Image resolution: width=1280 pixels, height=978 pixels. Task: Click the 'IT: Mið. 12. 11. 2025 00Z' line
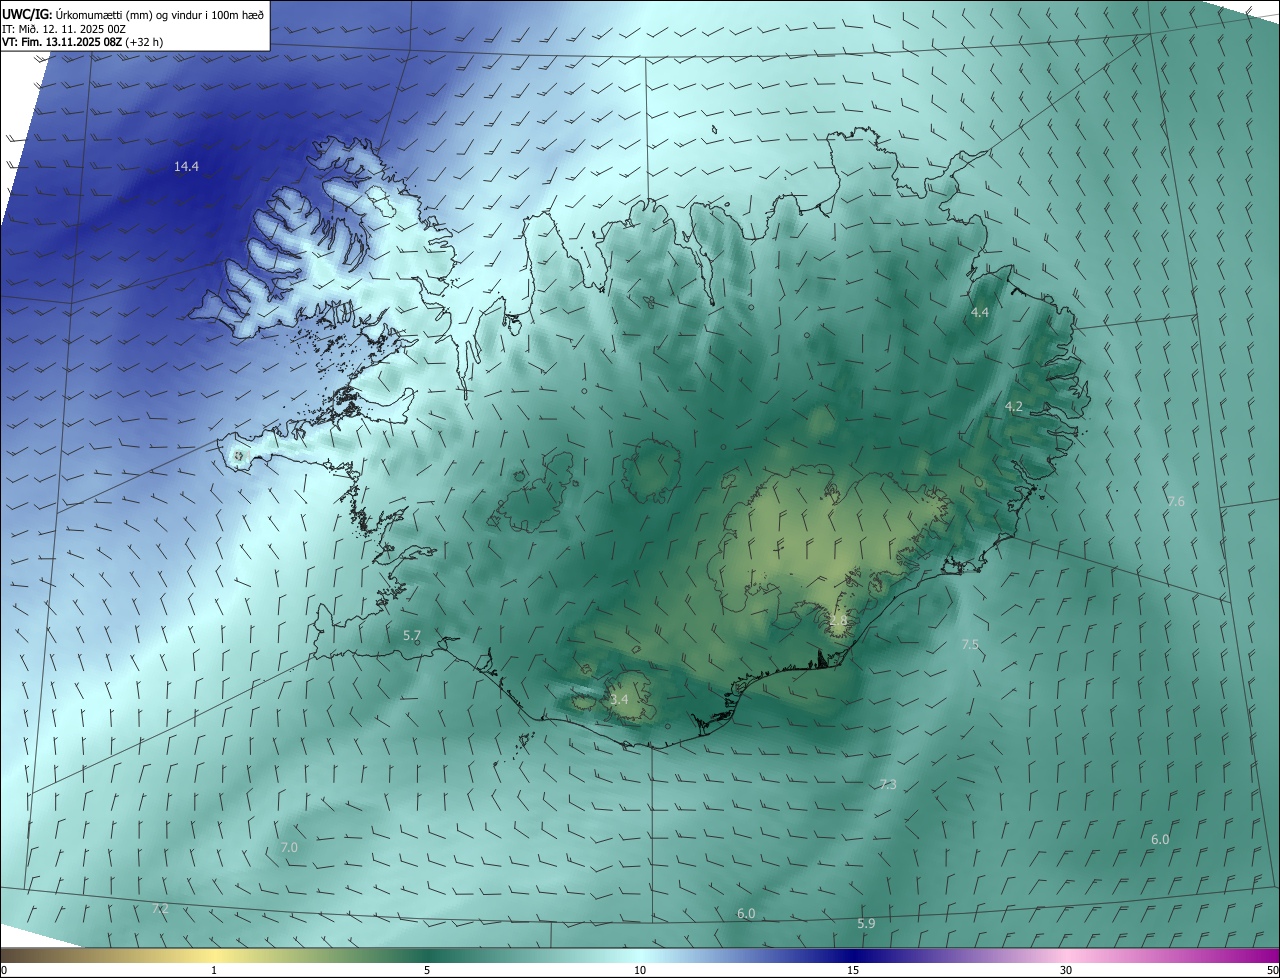click(x=64, y=28)
